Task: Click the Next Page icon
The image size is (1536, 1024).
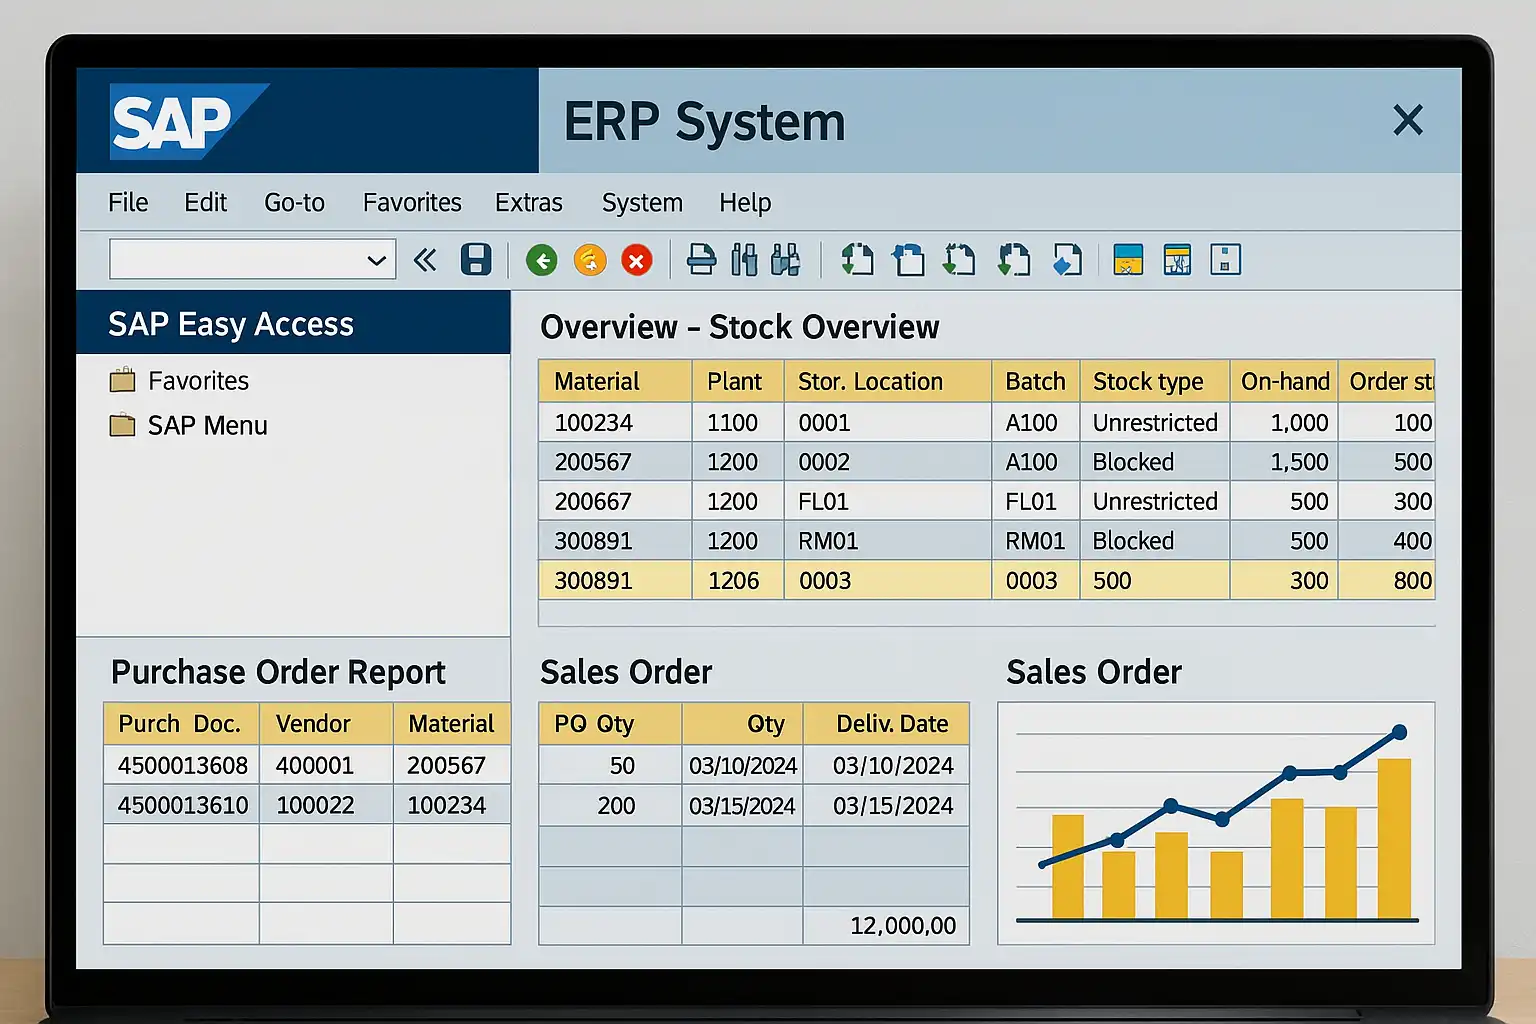Action: click(959, 260)
